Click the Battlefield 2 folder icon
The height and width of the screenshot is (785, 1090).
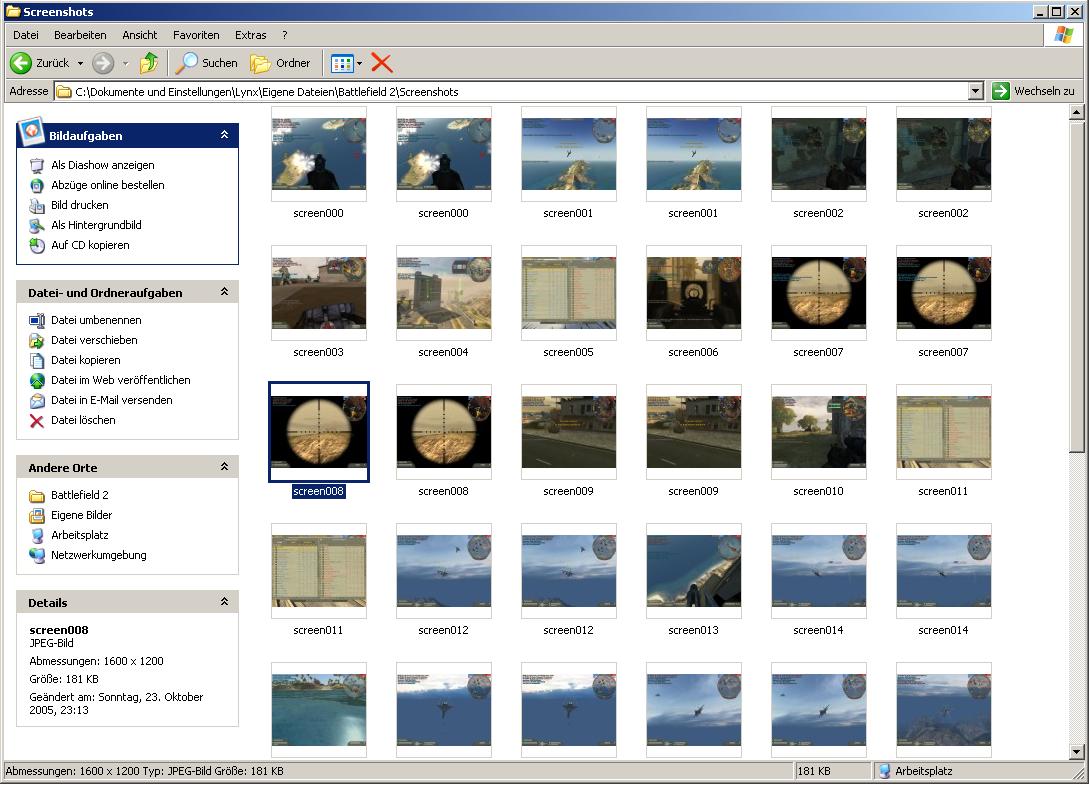(37, 496)
